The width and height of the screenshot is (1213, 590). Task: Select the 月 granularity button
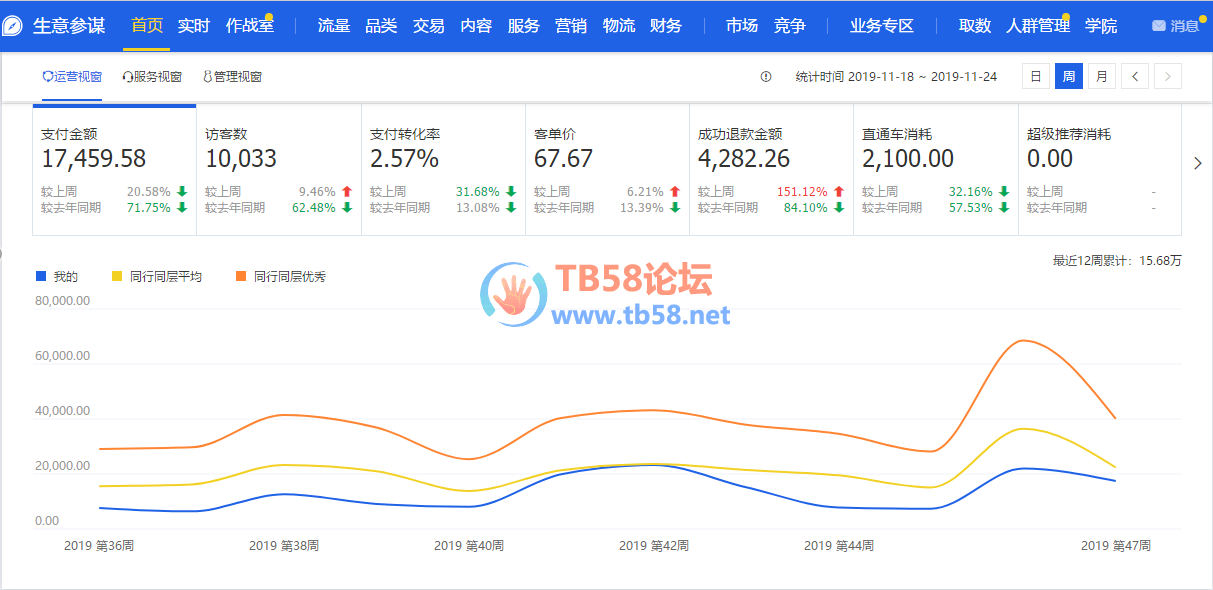coord(1102,76)
